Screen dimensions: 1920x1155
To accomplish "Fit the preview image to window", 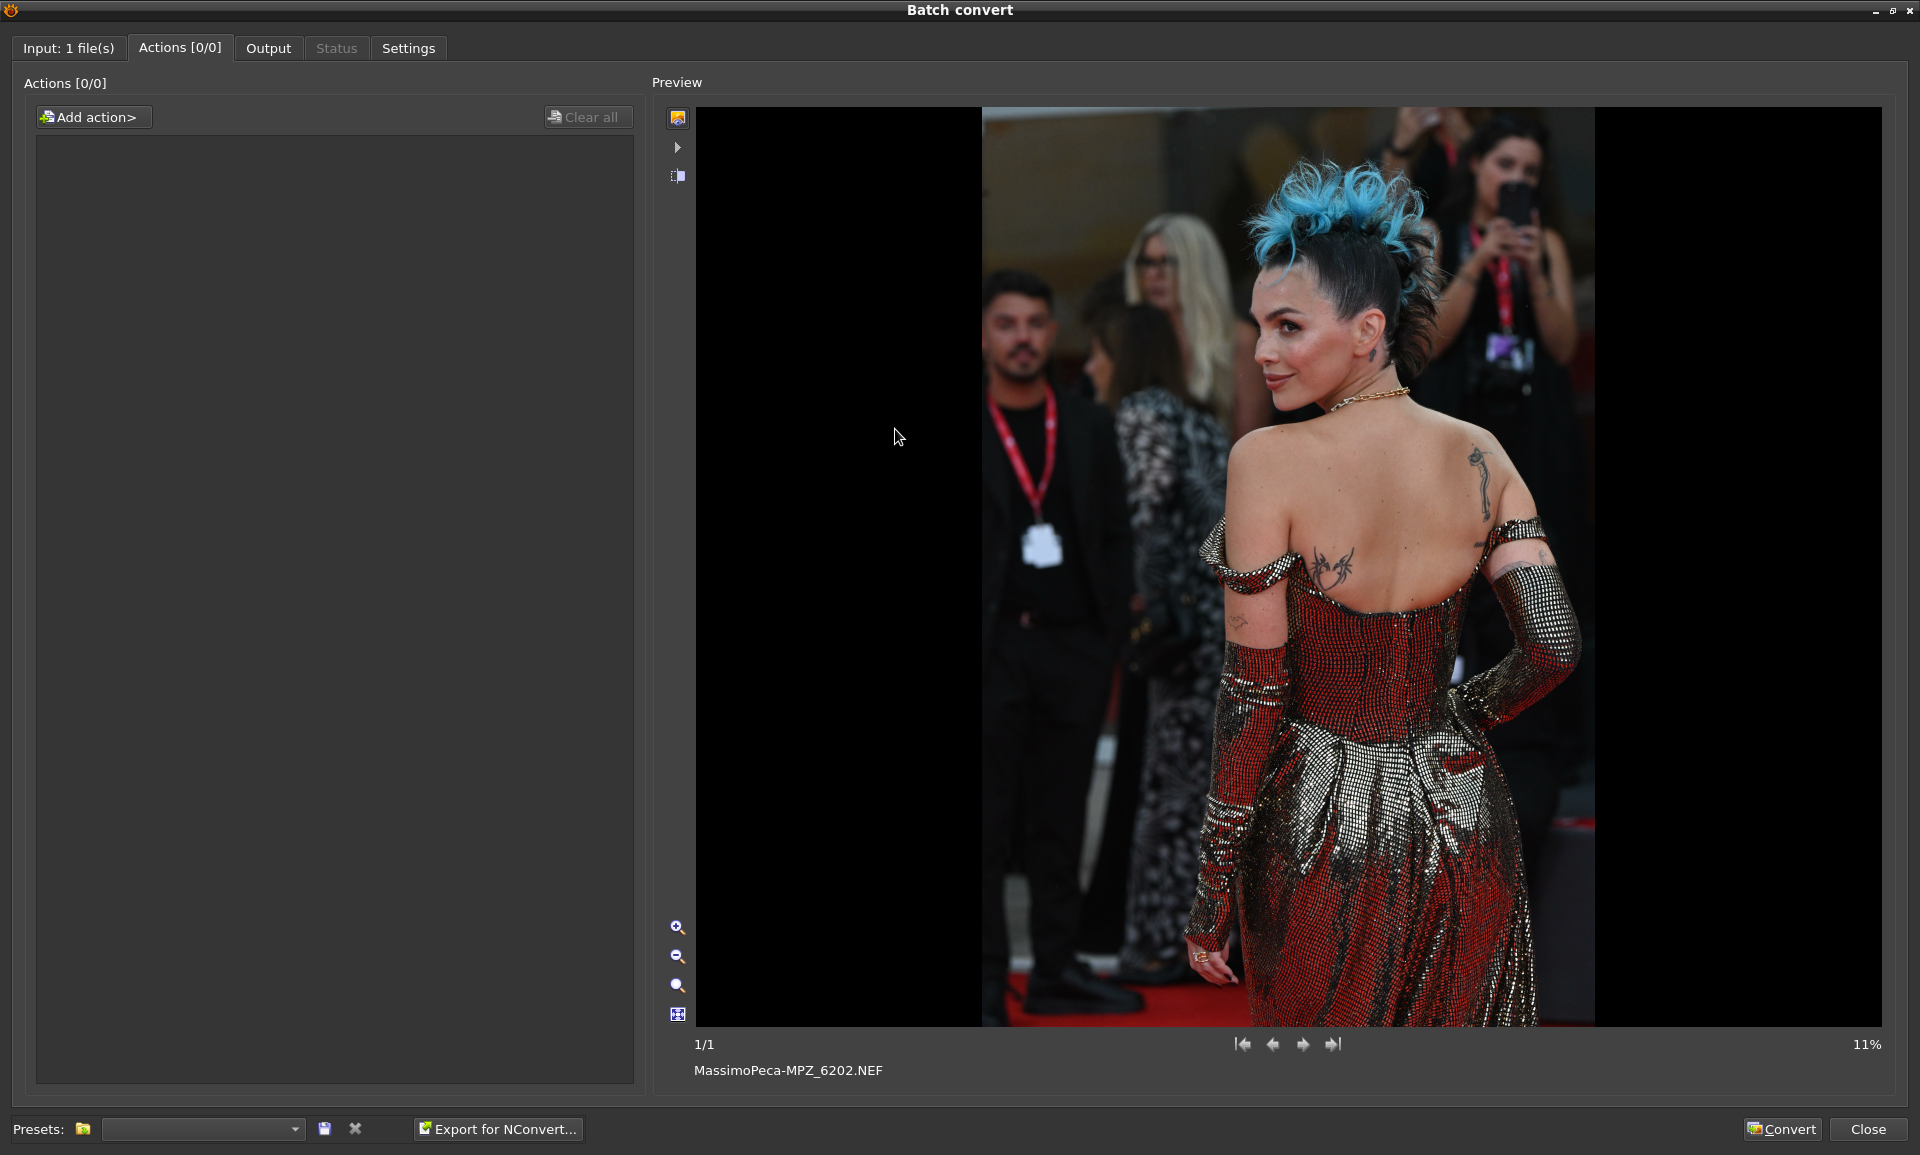I will [678, 1014].
